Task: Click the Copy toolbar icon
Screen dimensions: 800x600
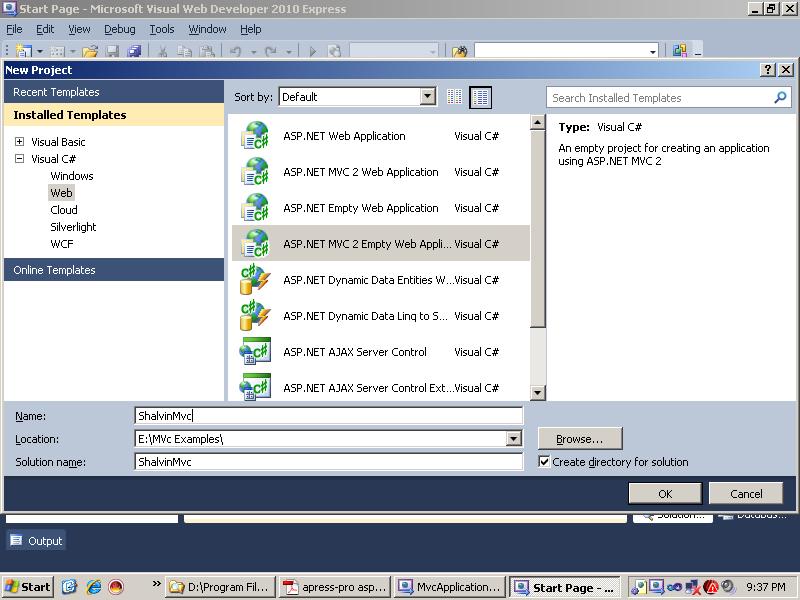Action: point(184,51)
